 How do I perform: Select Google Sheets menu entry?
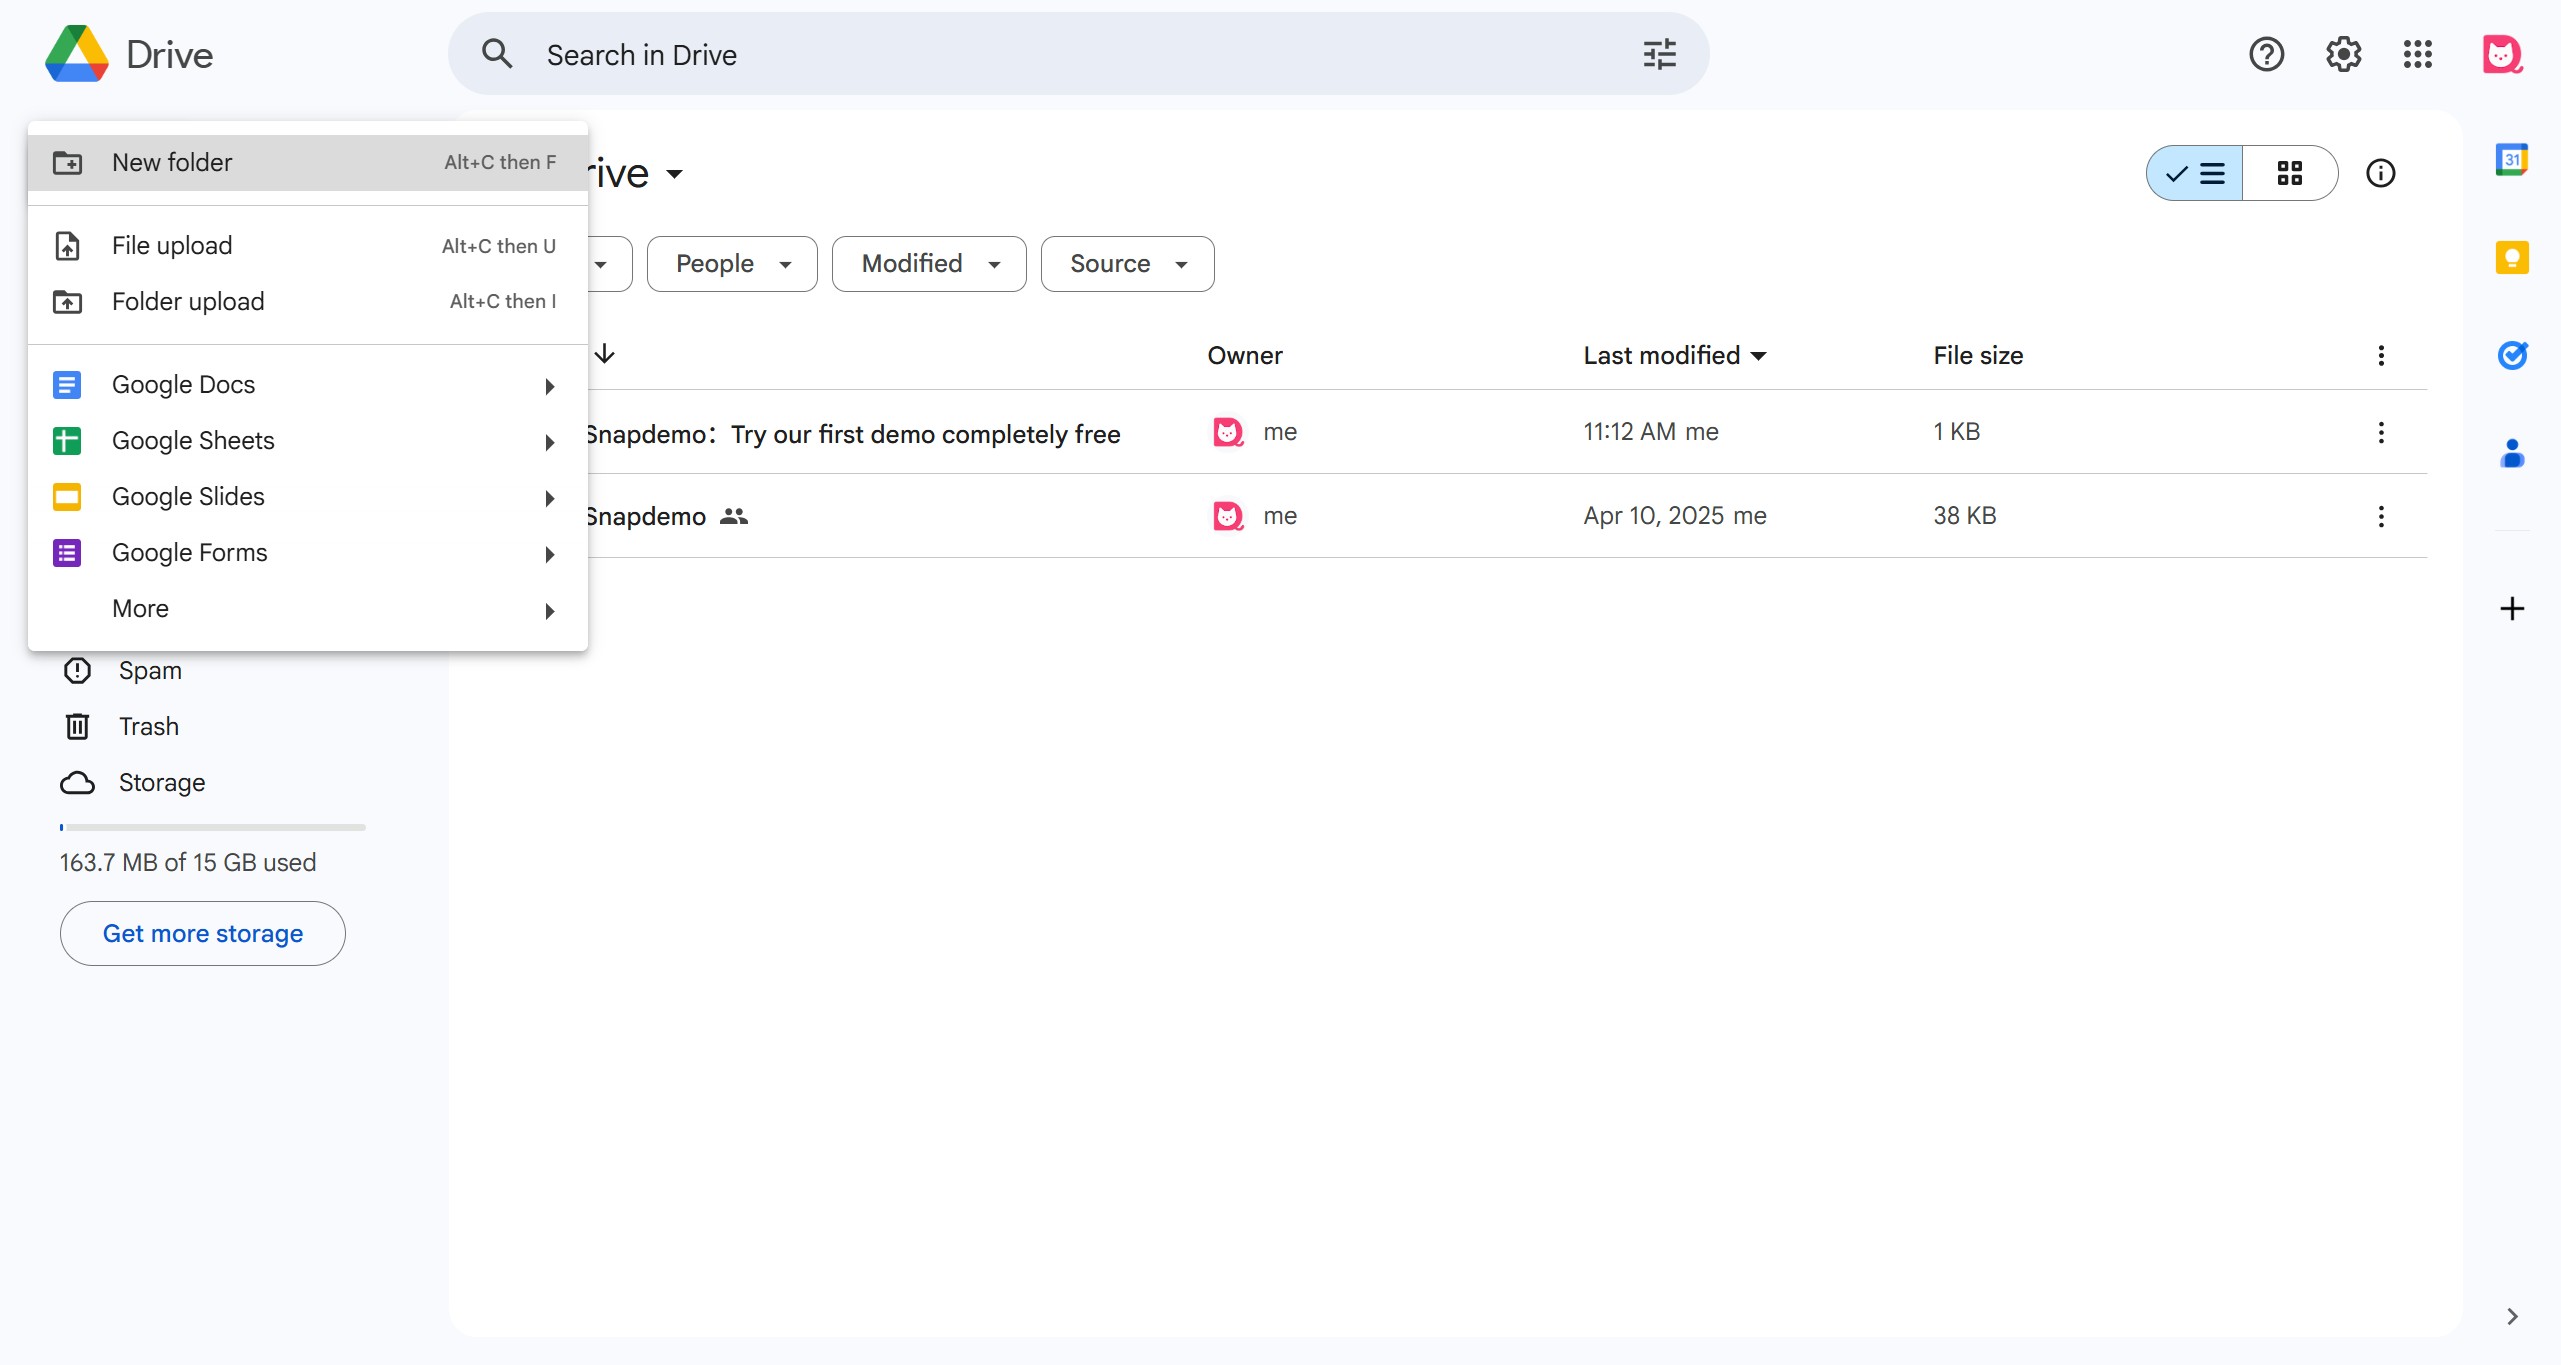pyautogui.click(x=308, y=440)
